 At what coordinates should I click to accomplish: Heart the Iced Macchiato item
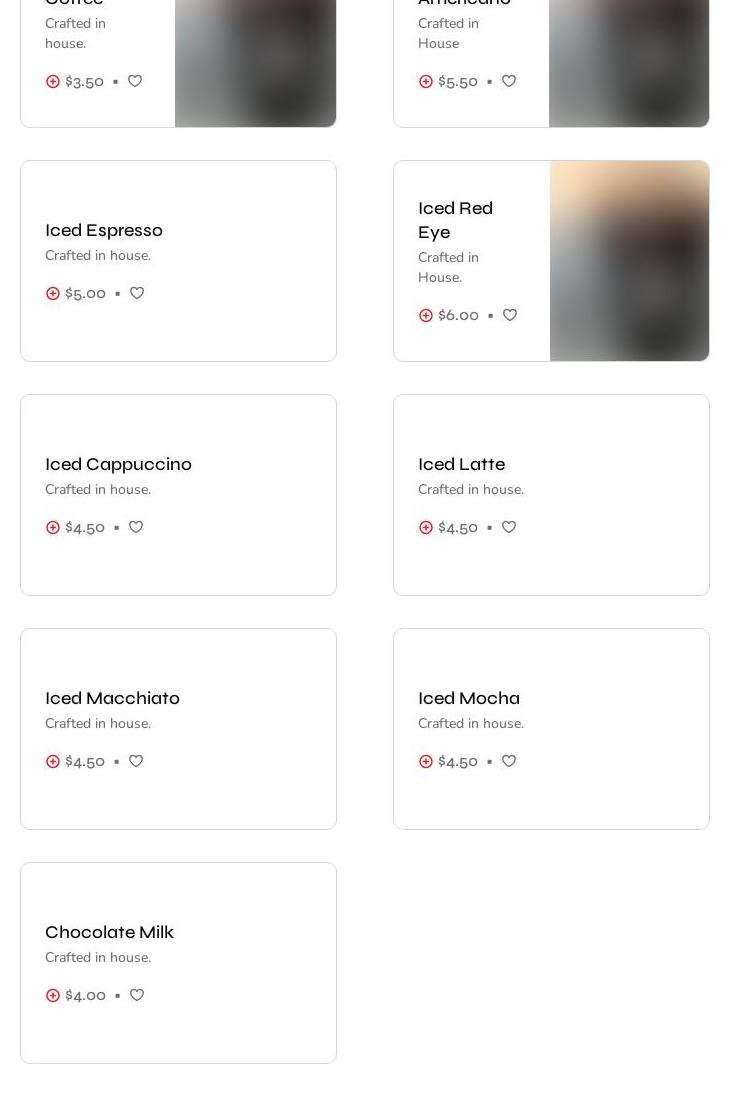tap(136, 761)
